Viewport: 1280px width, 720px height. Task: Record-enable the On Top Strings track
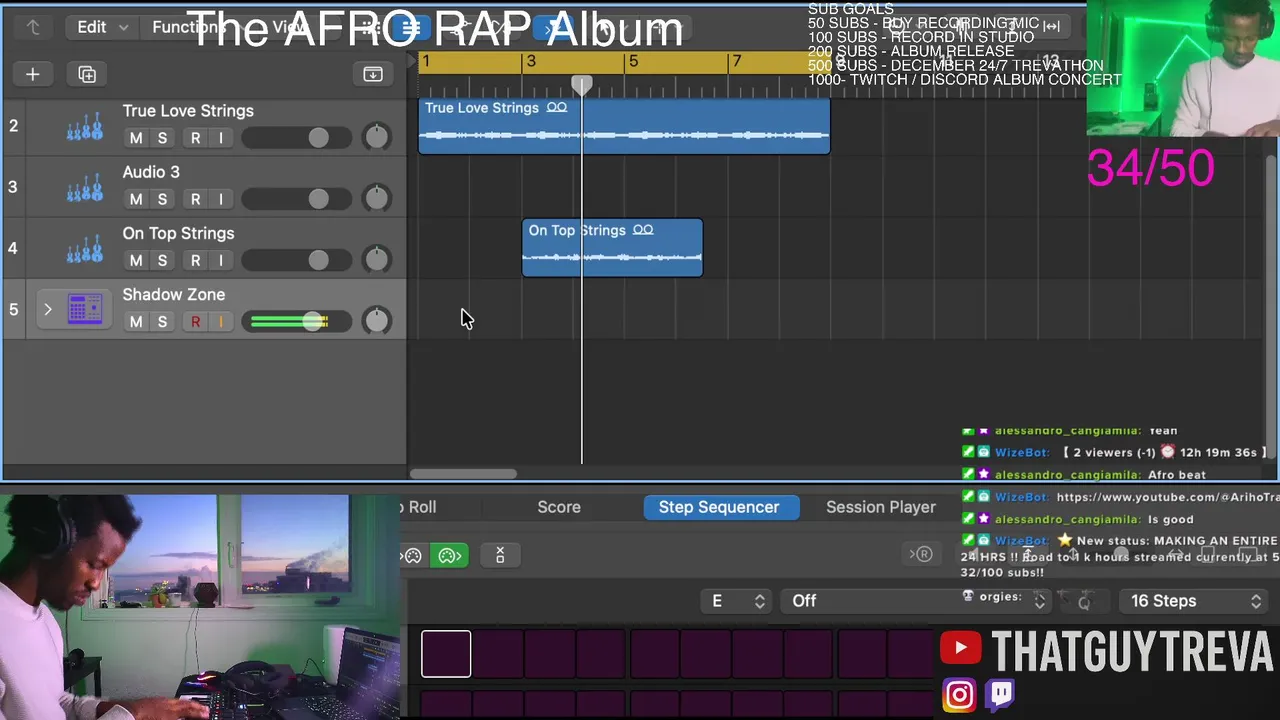point(195,260)
